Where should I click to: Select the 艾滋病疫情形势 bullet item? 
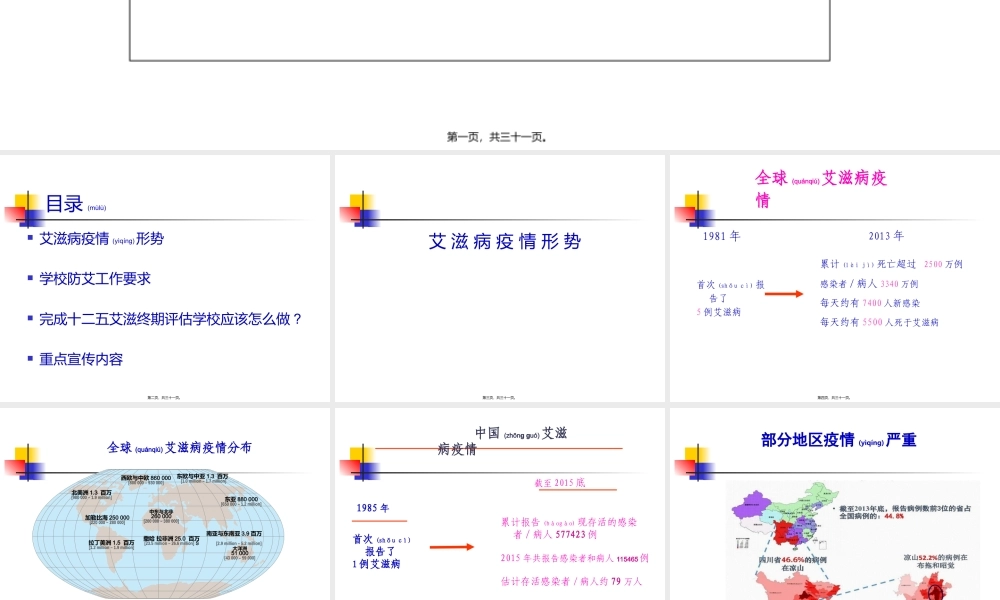point(100,238)
